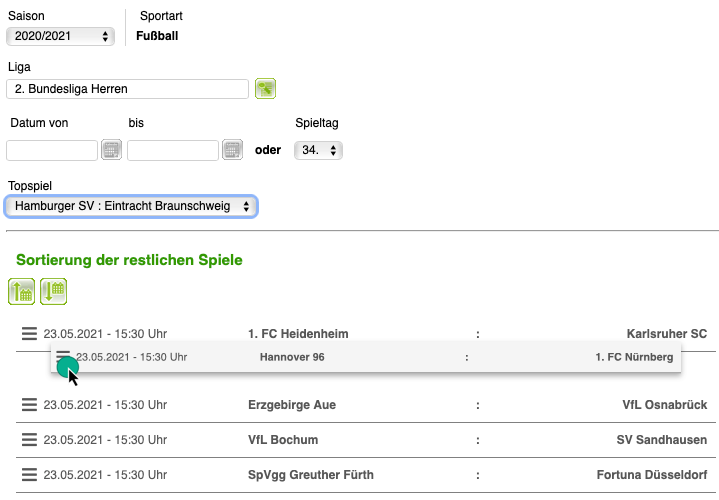
Task: Click the Fortuna Düsseldorf team name
Action: tap(652, 474)
